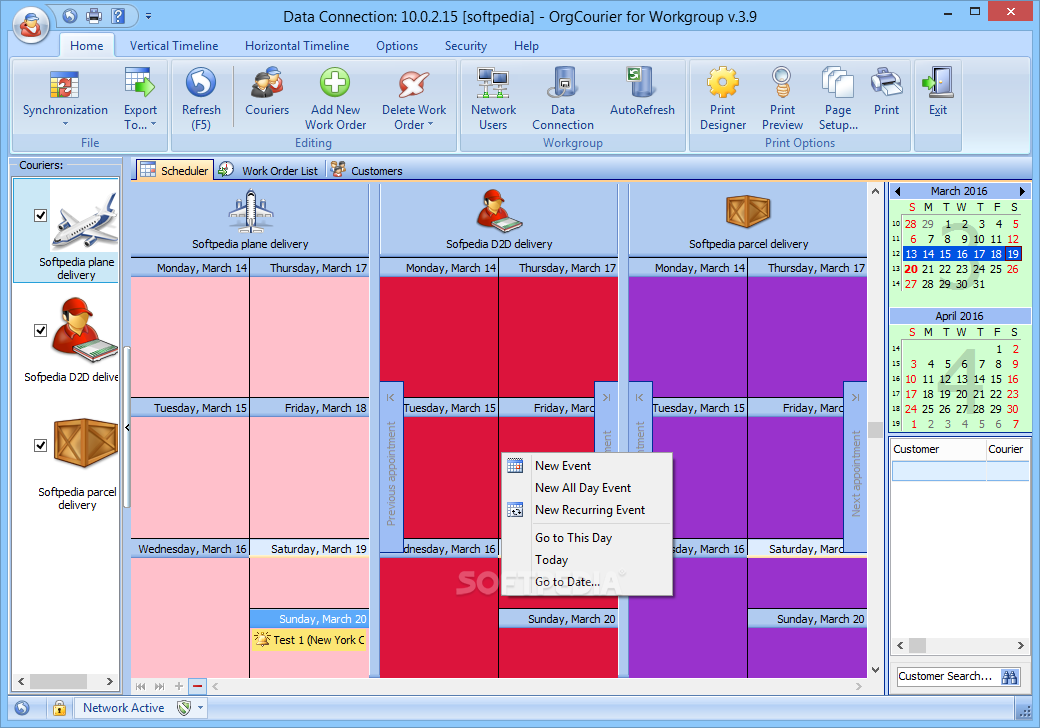Click Previous appointment button in D2D column

(391, 467)
